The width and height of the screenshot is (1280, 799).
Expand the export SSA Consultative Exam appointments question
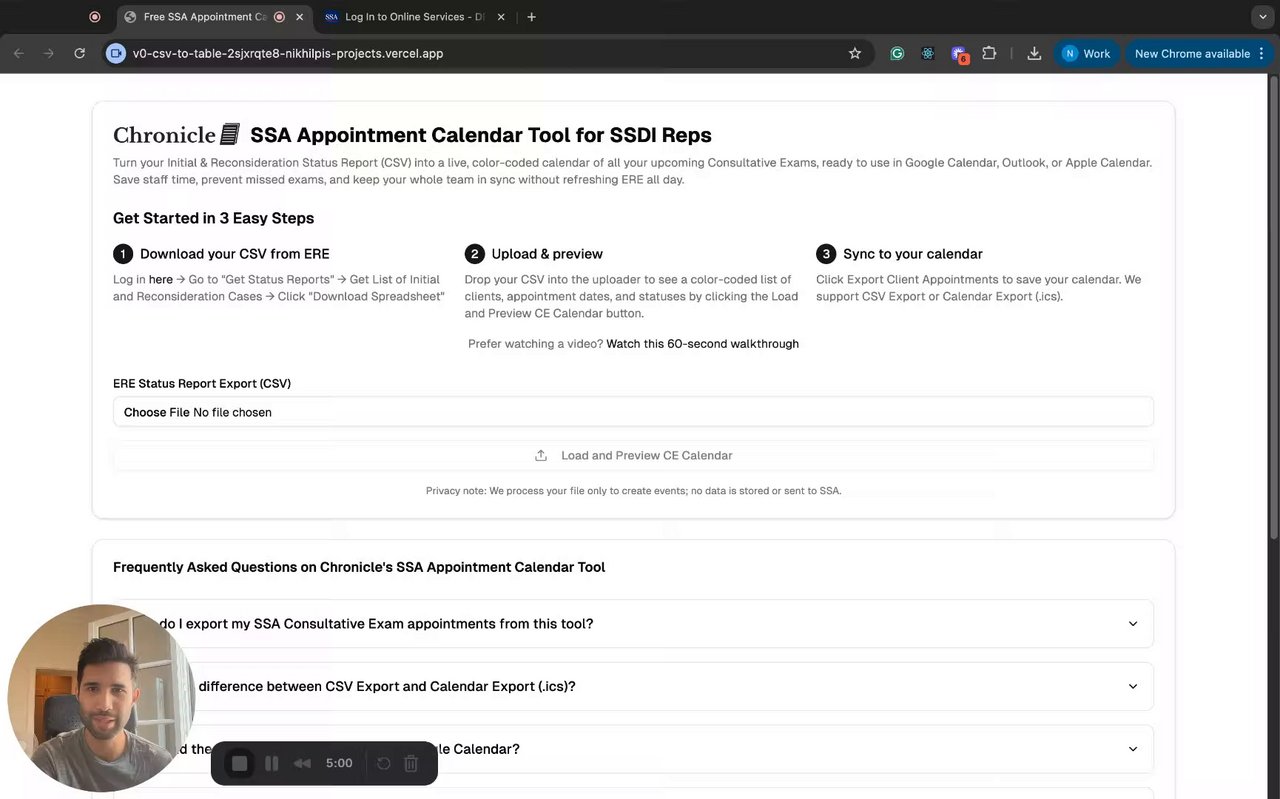(633, 623)
